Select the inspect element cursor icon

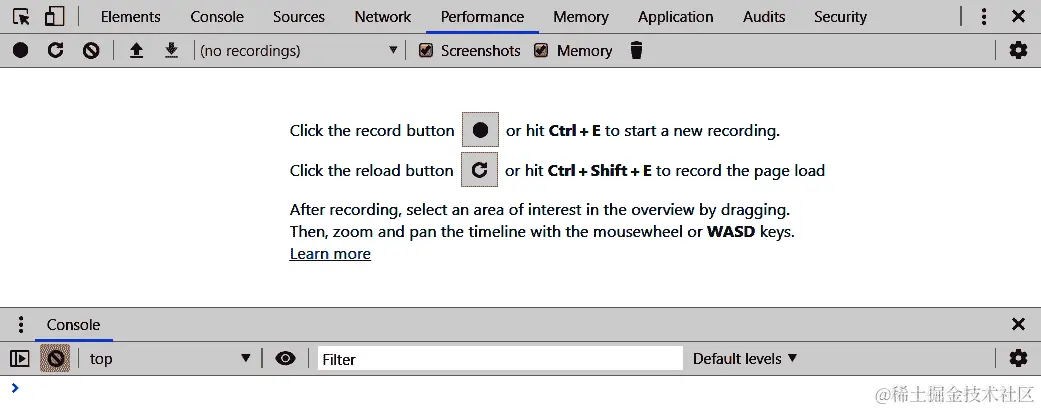click(21, 16)
